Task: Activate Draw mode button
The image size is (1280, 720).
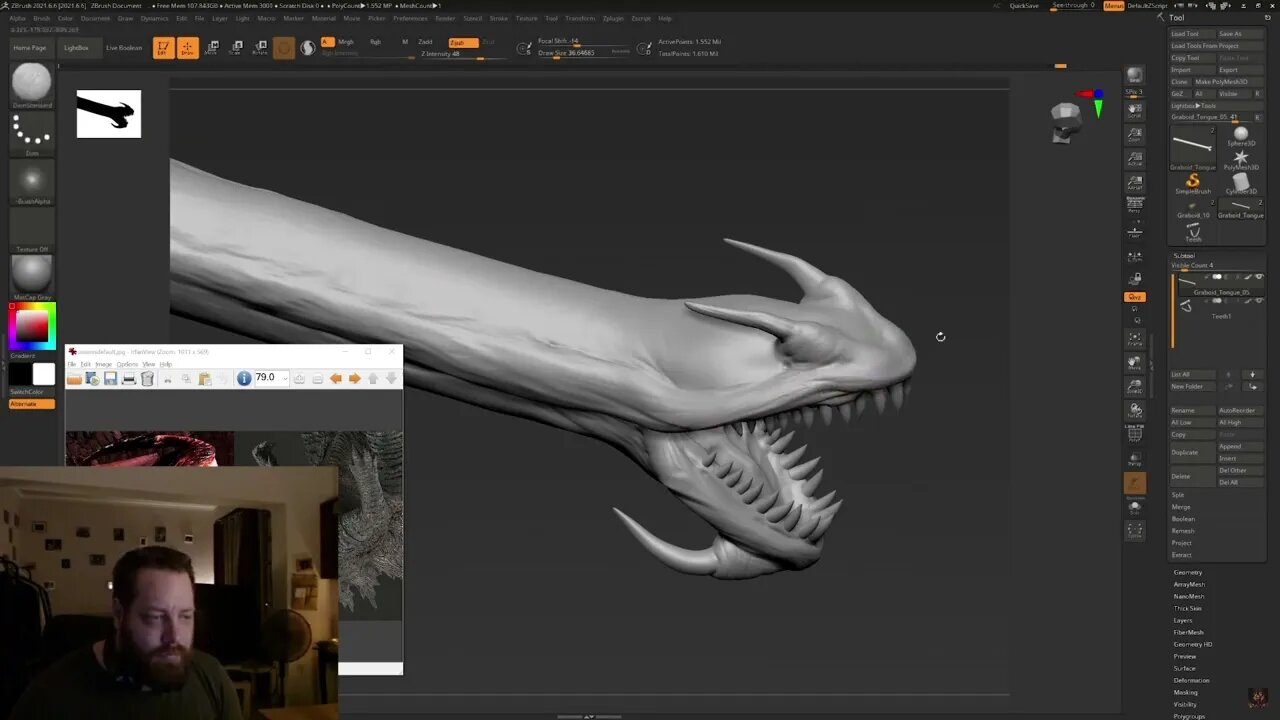Action: 187,48
